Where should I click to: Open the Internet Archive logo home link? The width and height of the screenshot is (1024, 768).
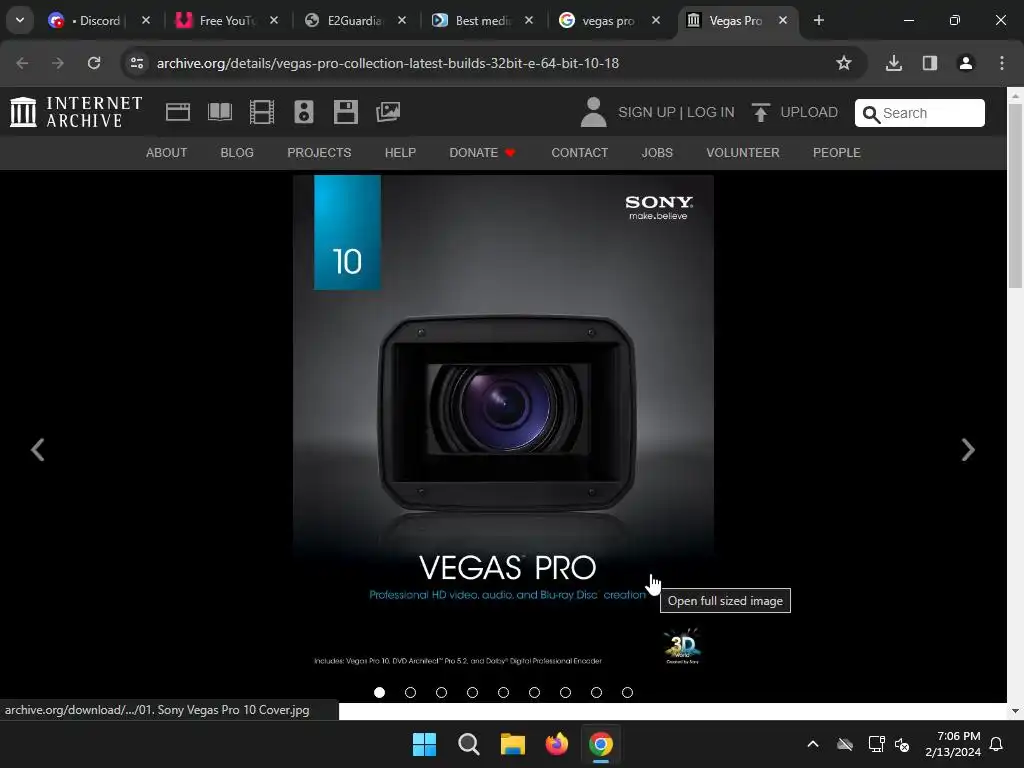[76, 112]
